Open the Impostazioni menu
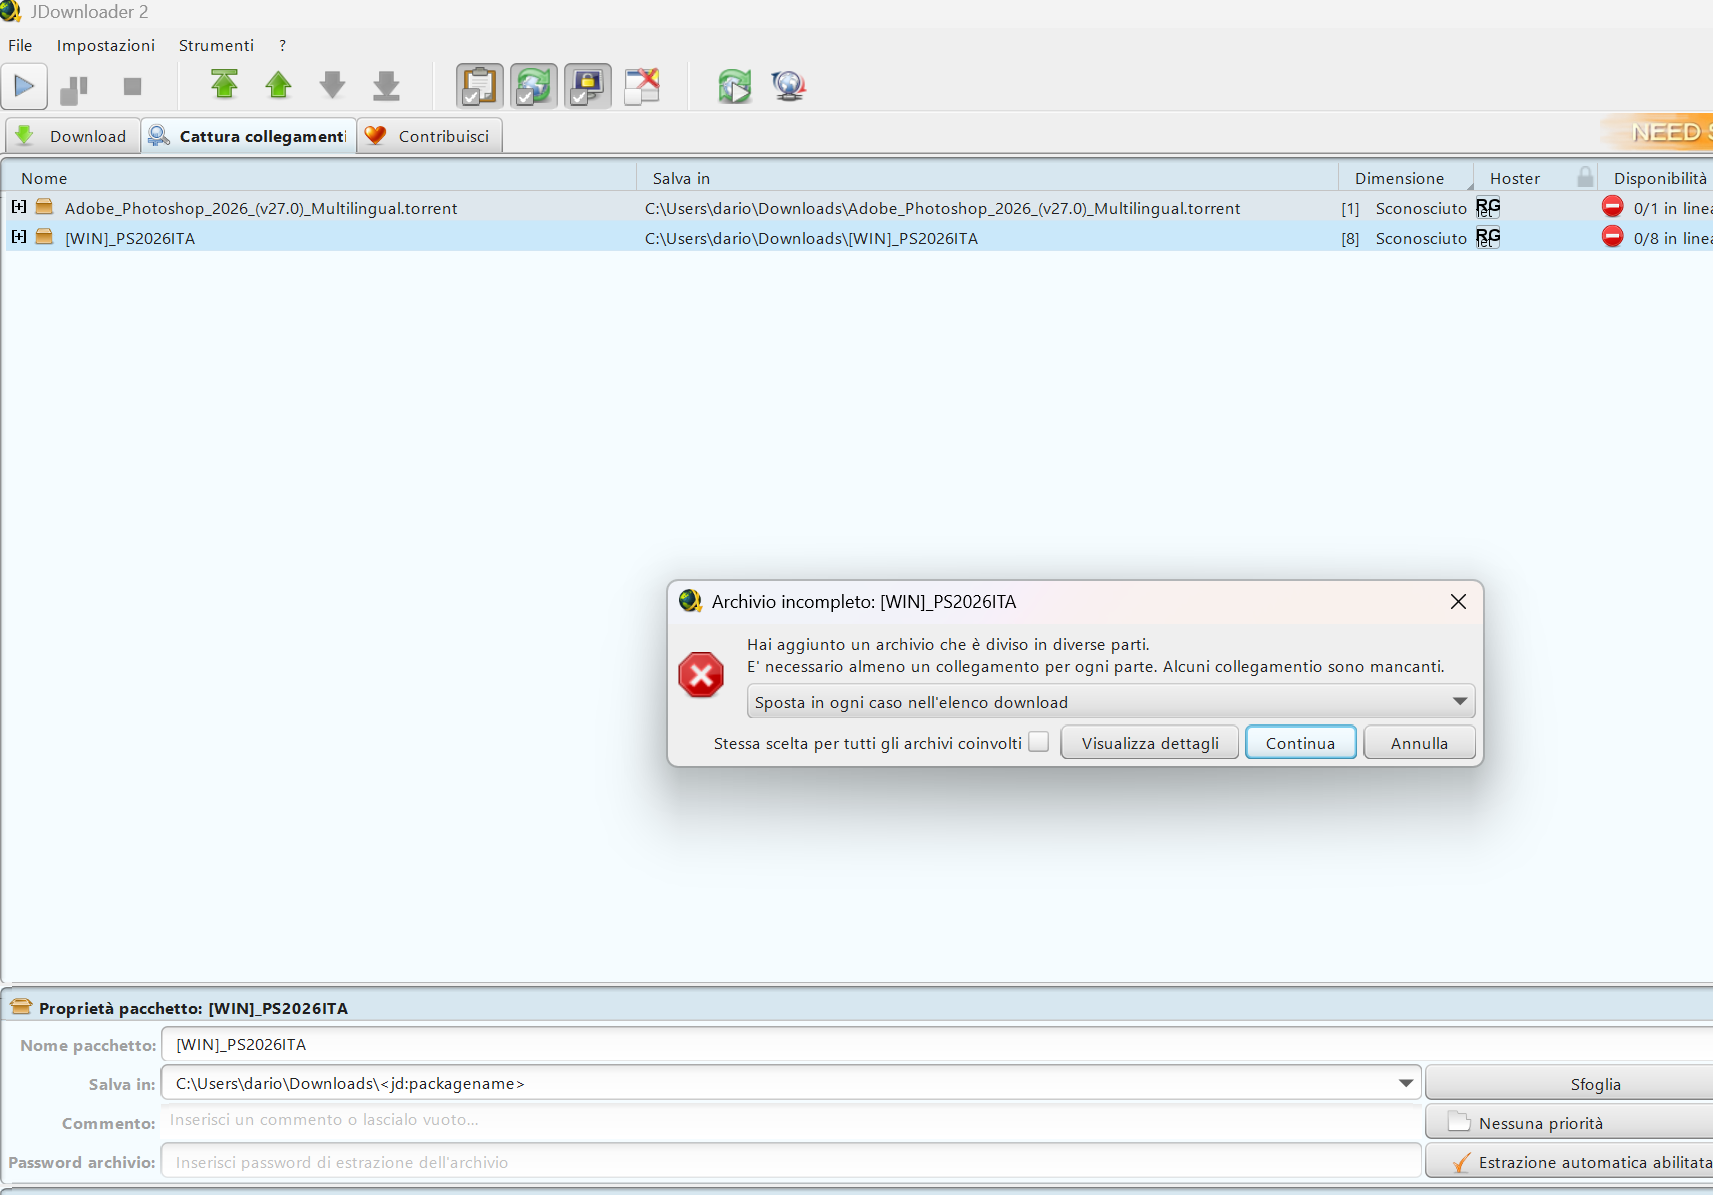 pos(106,45)
